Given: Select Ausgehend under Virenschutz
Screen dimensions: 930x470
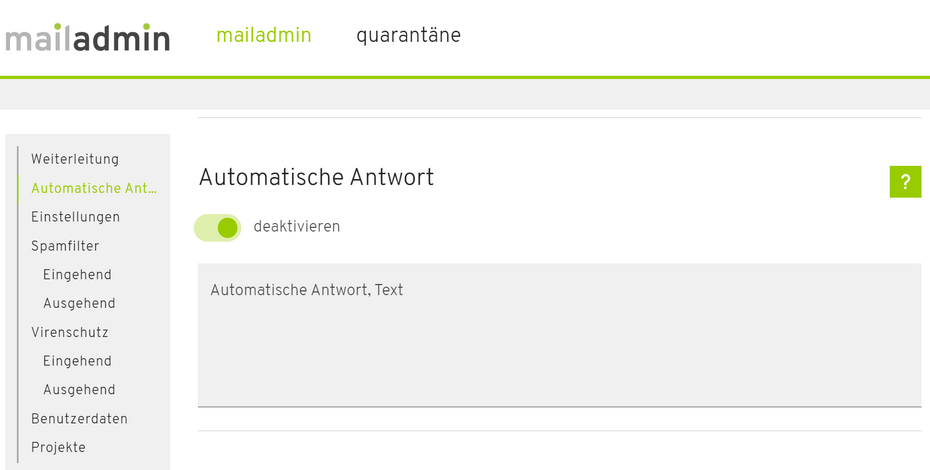Looking at the screenshot, I should pyautogui.click(x=79, y=390).
